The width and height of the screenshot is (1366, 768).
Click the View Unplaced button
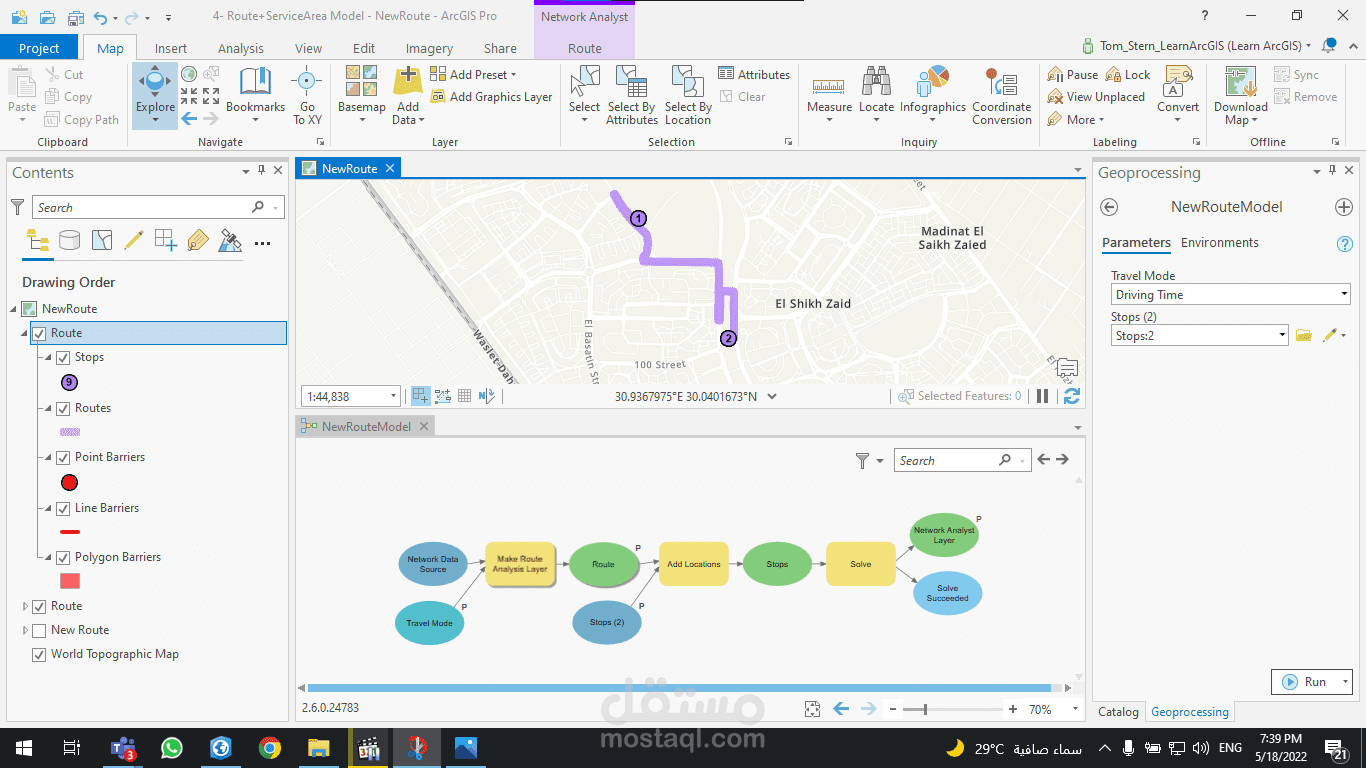(x=1095, y=97)
